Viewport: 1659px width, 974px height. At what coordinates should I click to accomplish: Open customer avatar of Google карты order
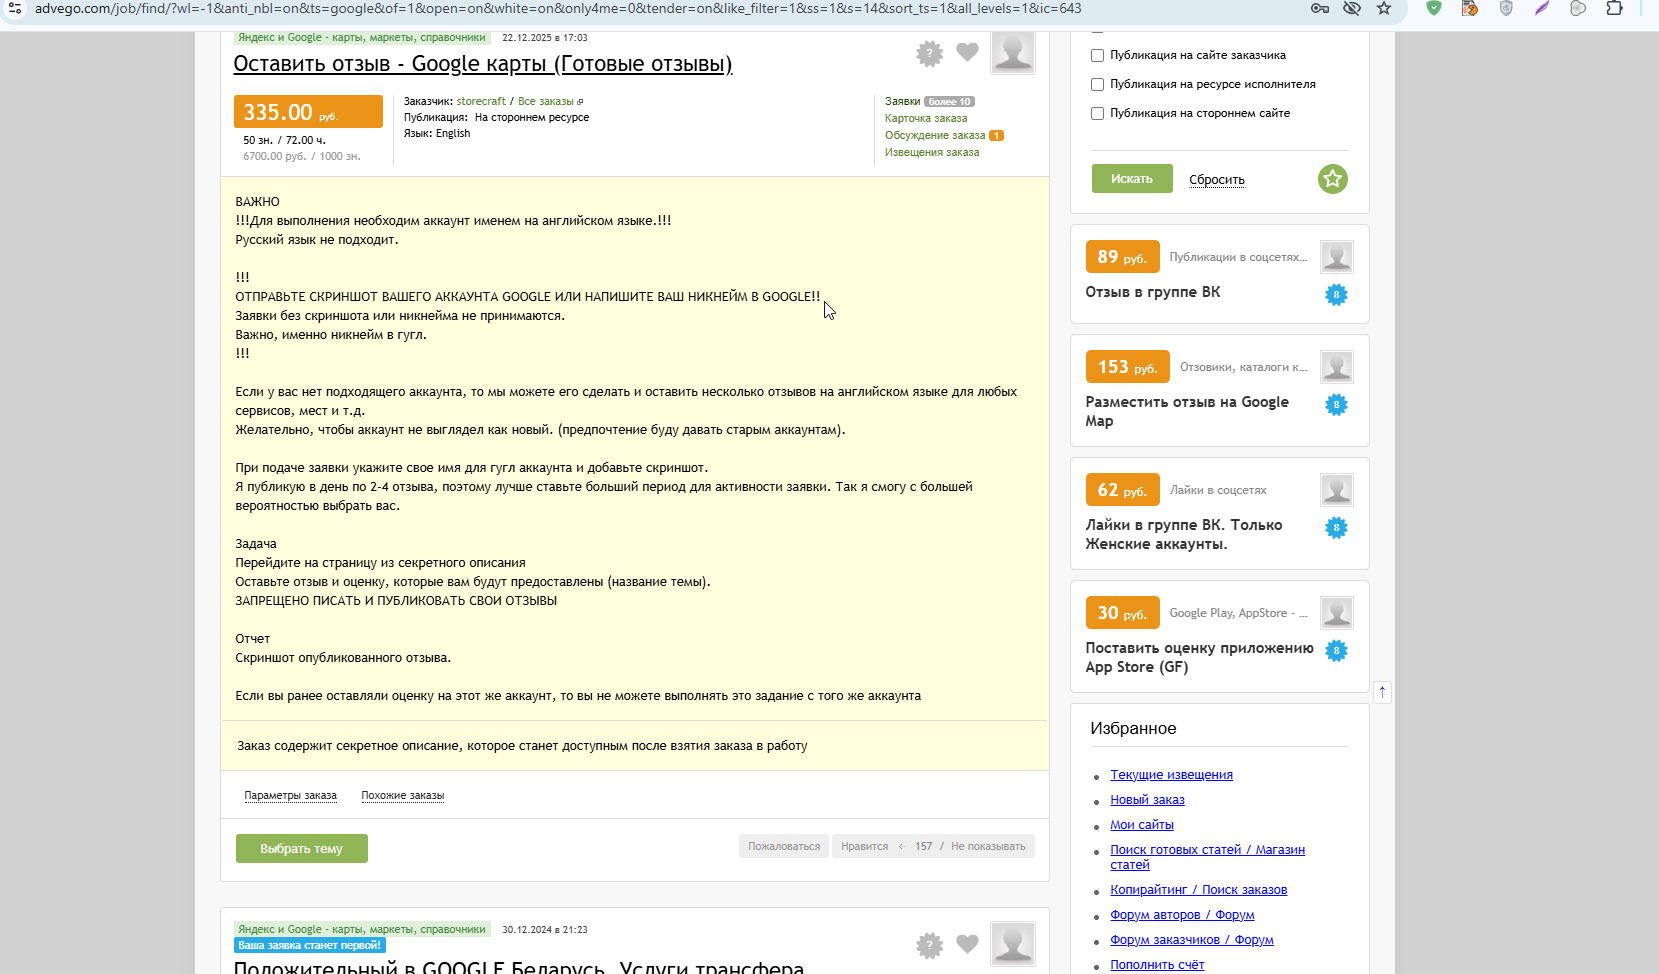tap(1013, 52)
